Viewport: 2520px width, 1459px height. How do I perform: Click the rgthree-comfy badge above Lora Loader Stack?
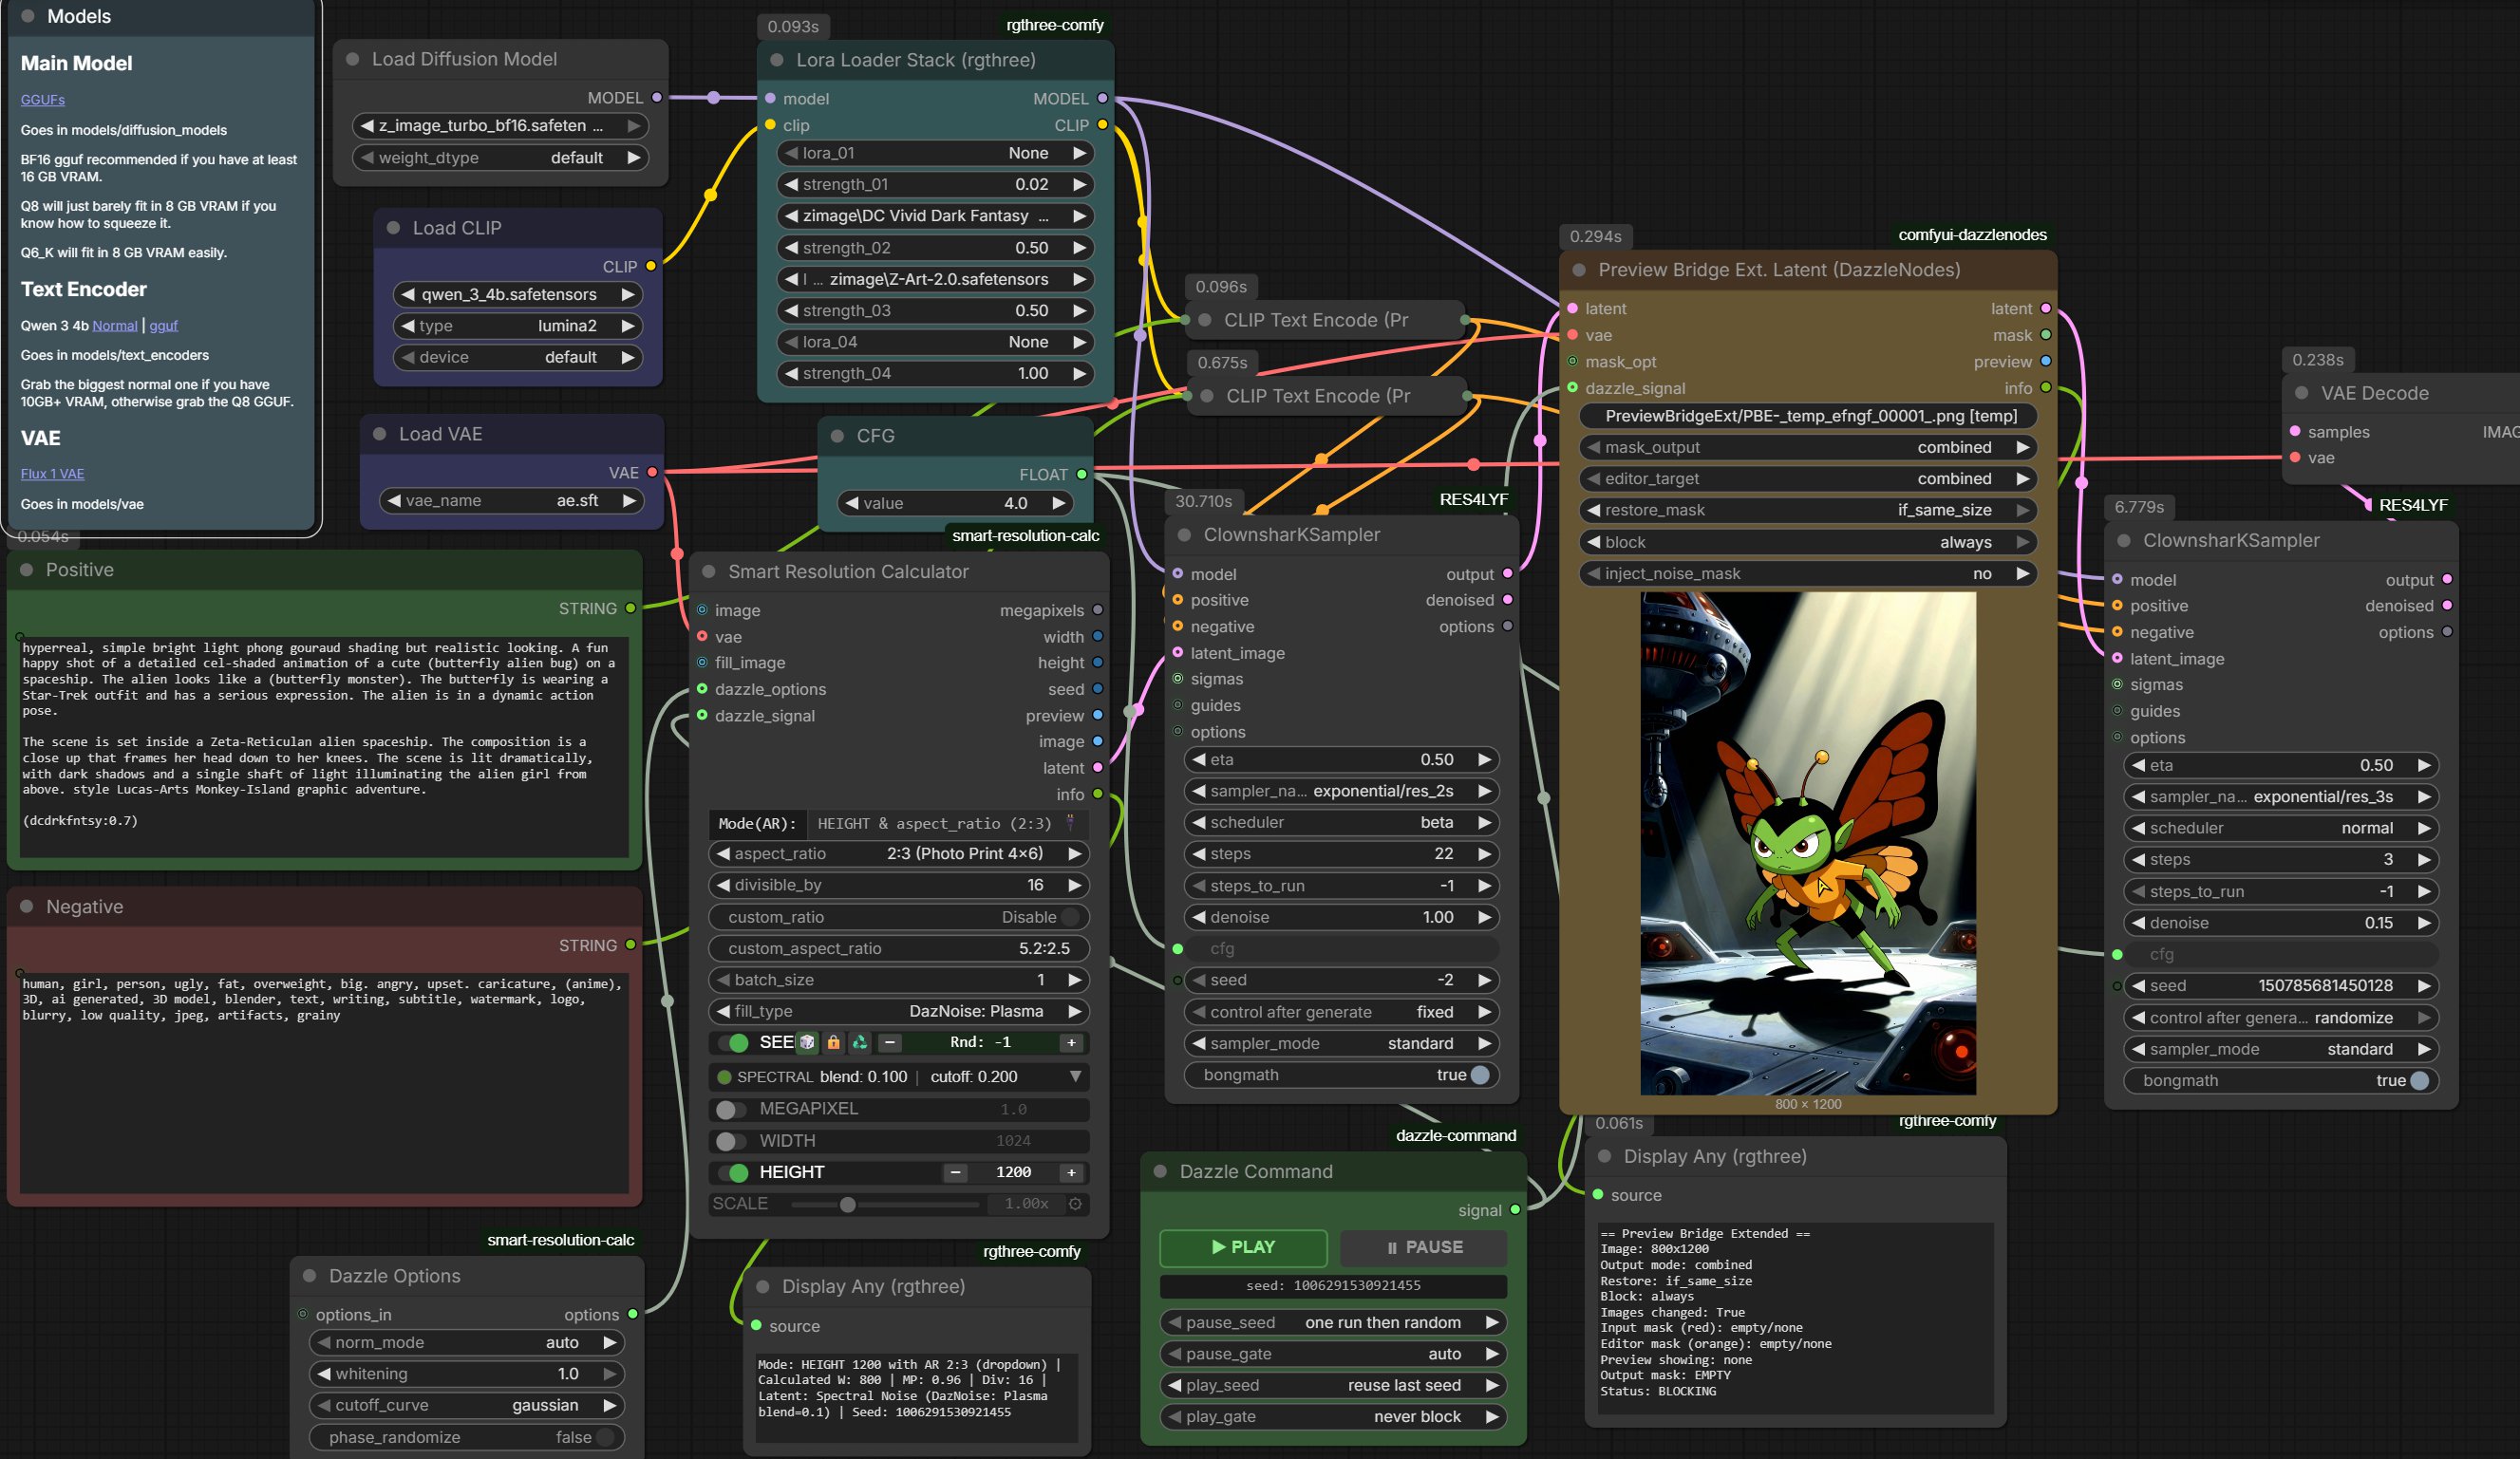1055,25
